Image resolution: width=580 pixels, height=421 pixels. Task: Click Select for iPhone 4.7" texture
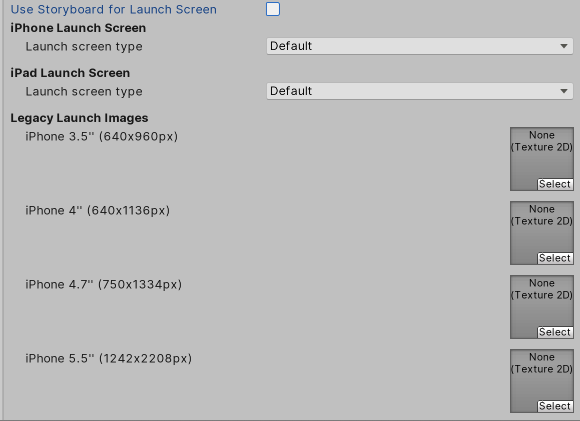click(x=554, y=332)
